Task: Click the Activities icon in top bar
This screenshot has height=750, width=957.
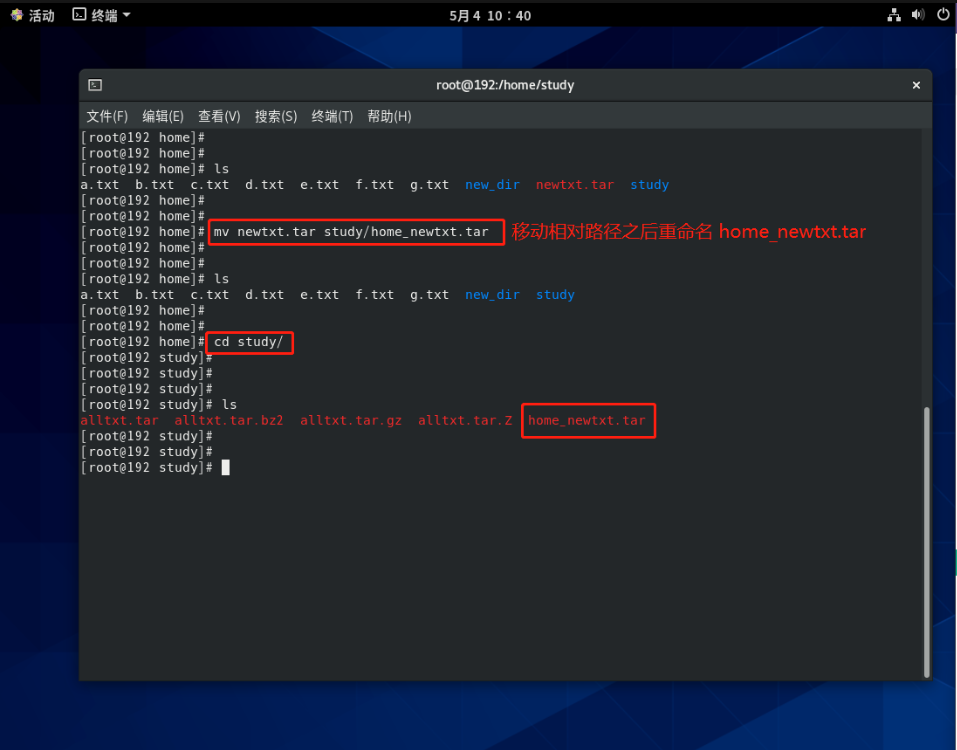Action: (x=16, y=15)
